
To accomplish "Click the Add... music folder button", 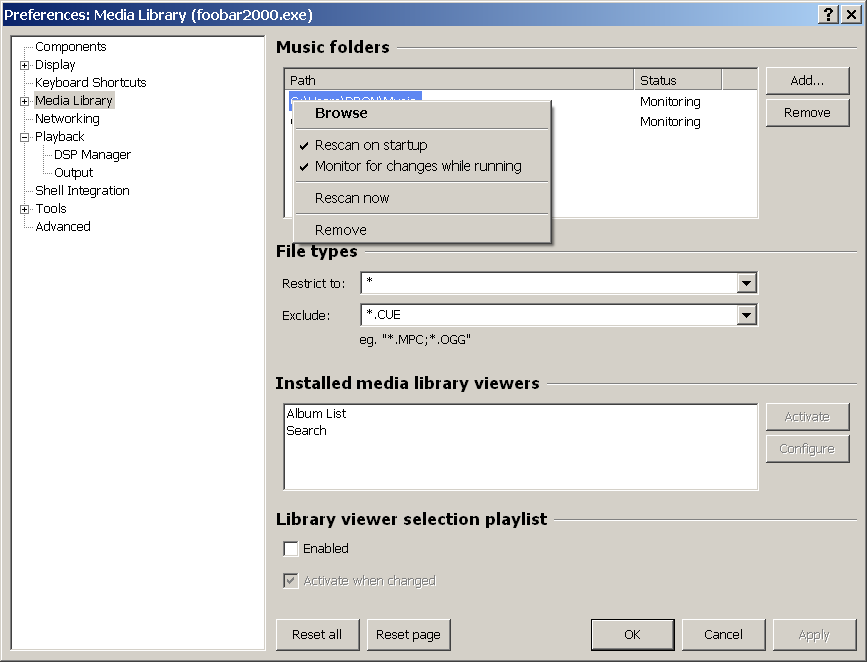I will coord(807,81).
